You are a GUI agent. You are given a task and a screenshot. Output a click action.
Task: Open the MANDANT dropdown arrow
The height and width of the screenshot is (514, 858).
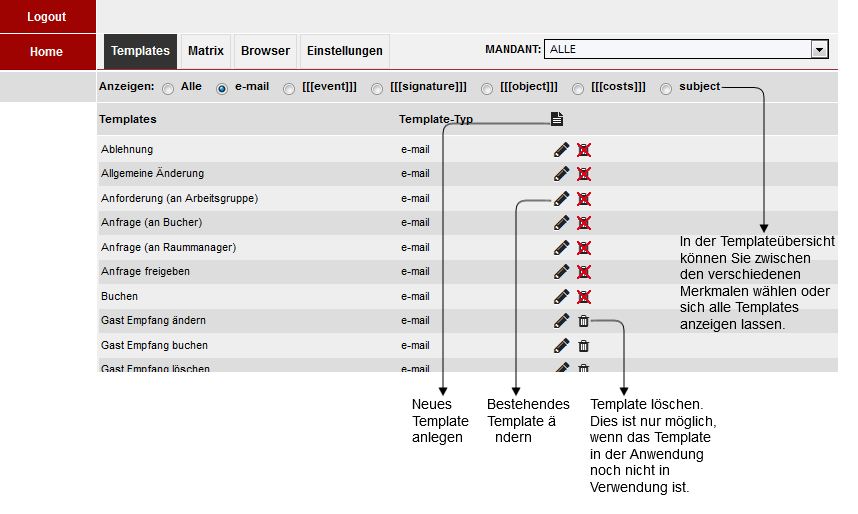point(819,50)
